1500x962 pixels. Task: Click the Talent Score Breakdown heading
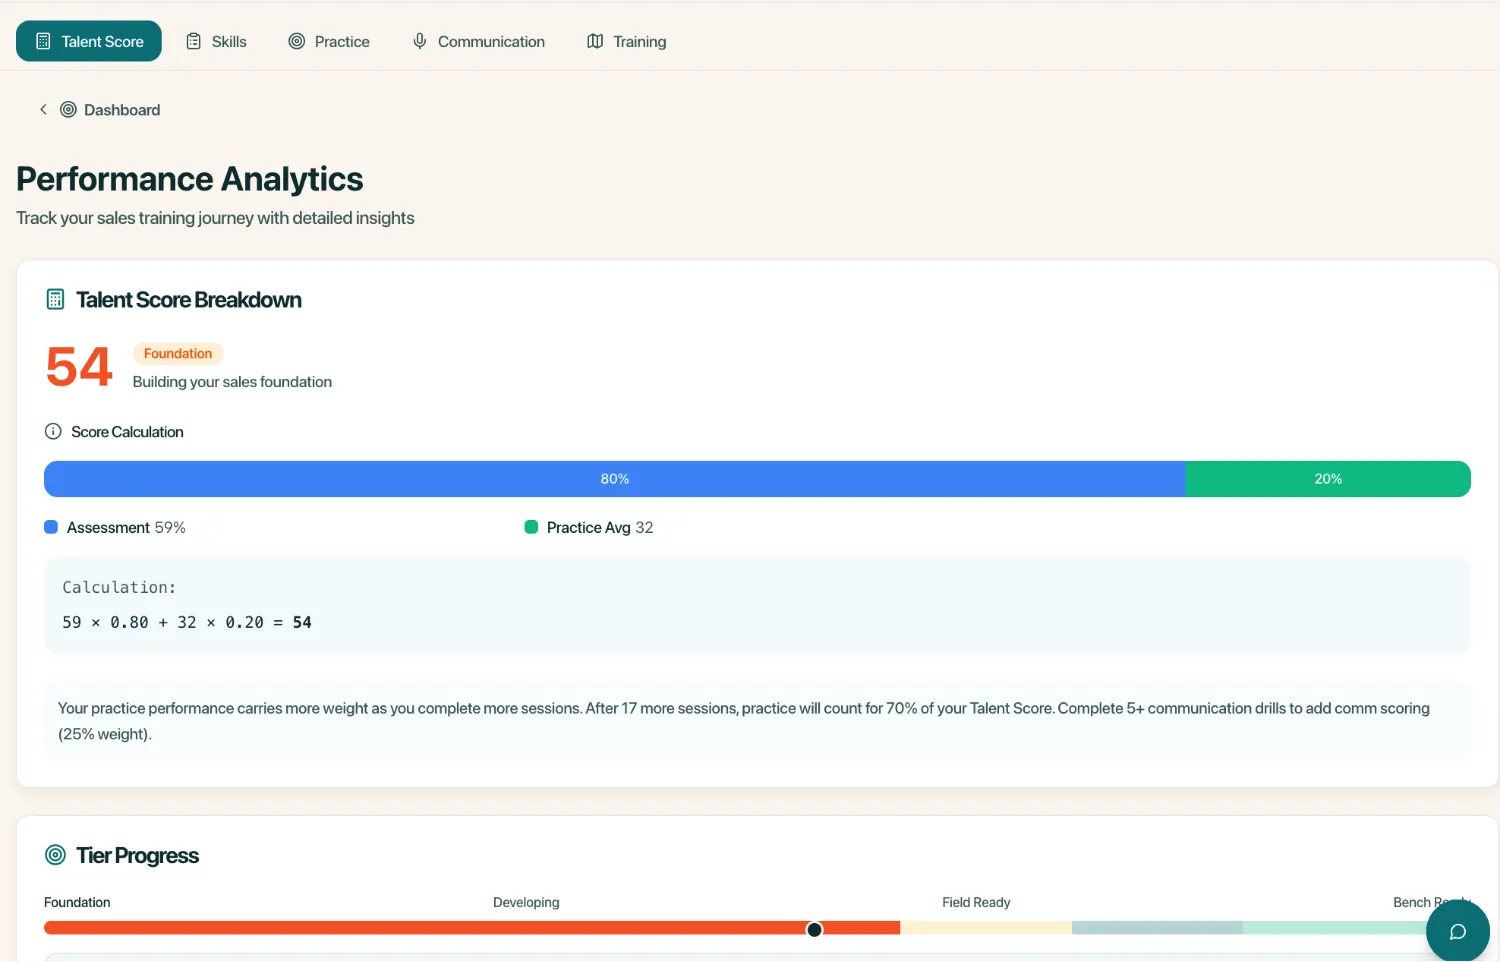pyautogui.click(x=189, y=300)
